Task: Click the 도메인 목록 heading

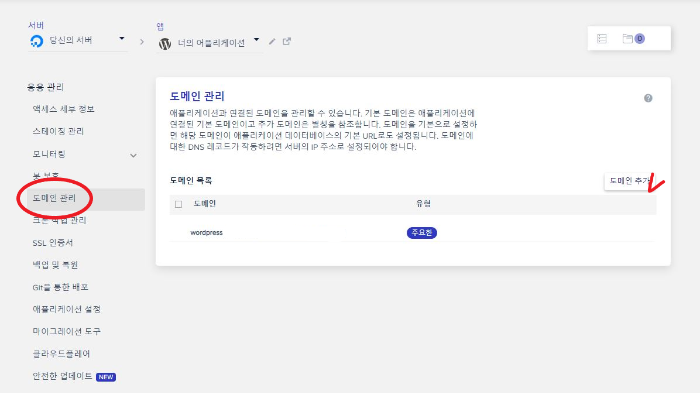Action: 191,180
